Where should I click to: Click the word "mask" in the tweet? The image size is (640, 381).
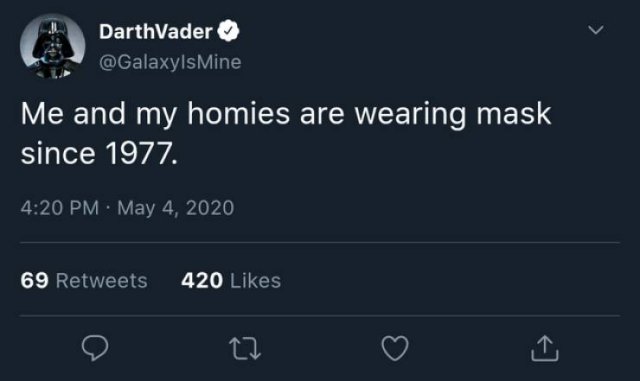coord(513,114)
